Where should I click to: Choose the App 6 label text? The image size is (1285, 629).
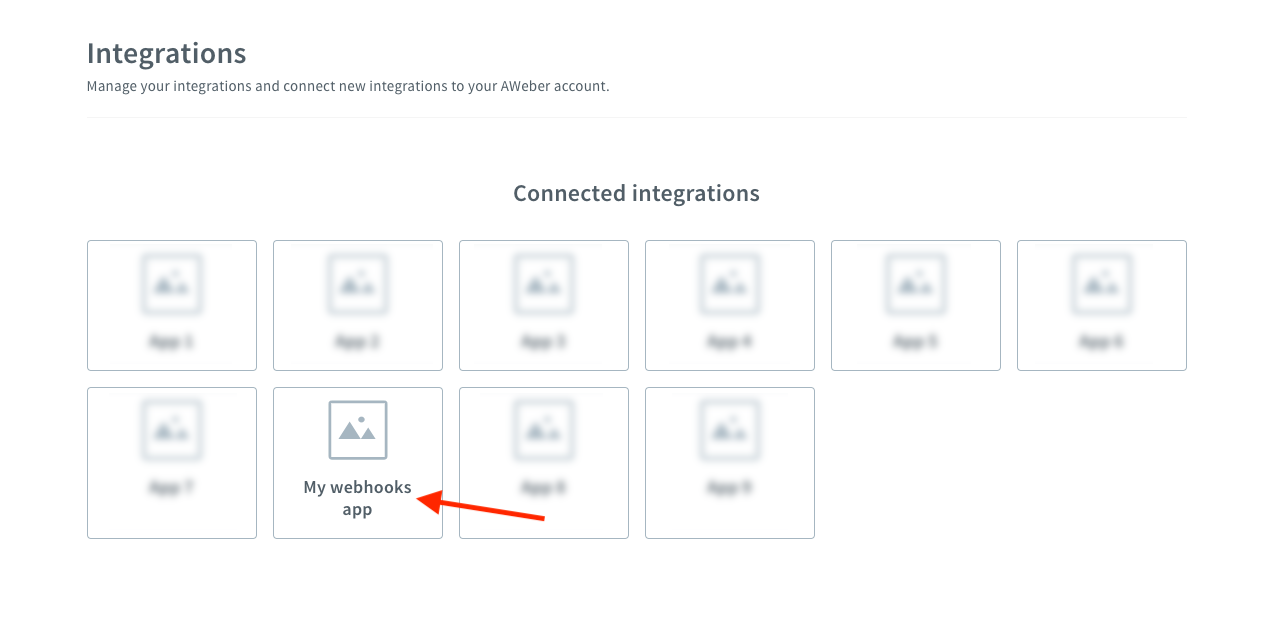1102,342
